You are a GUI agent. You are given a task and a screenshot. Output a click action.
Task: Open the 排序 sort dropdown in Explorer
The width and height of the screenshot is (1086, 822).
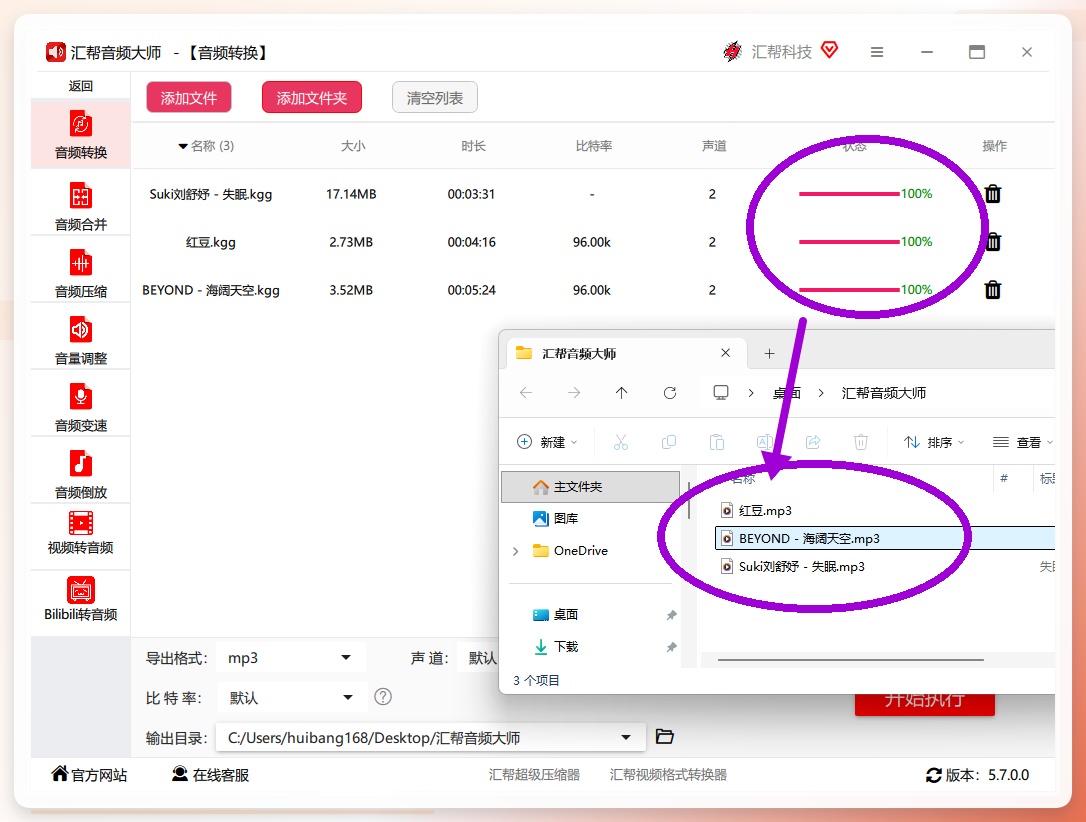point(934,442)
